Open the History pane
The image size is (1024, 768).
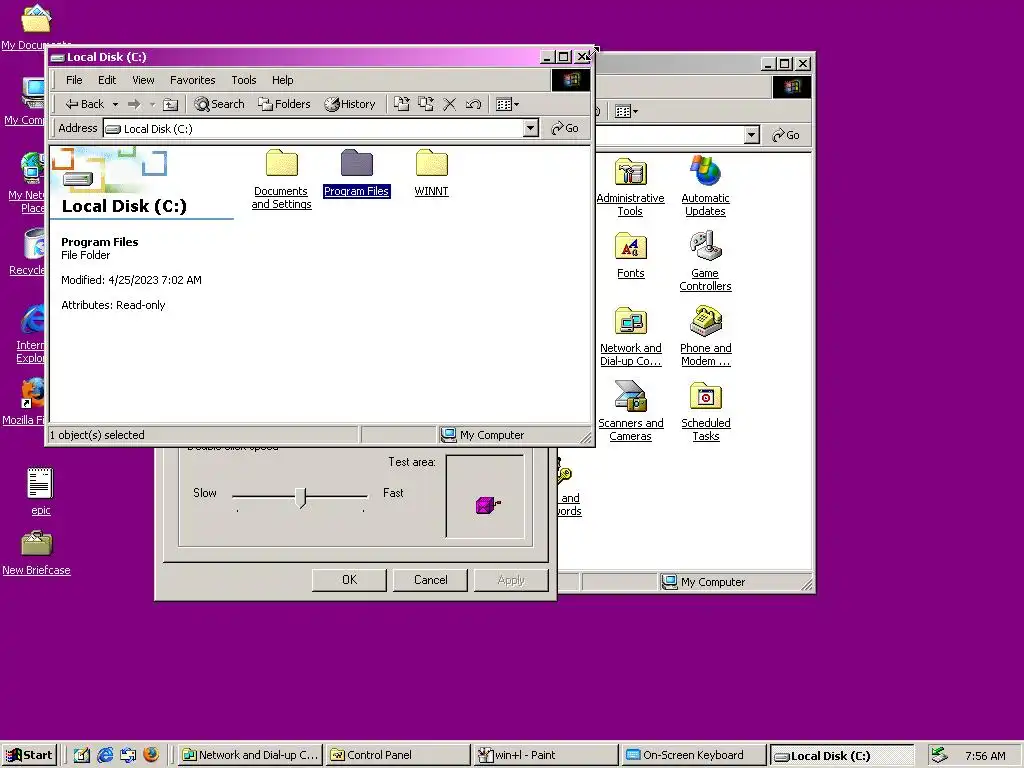(350, 104)
